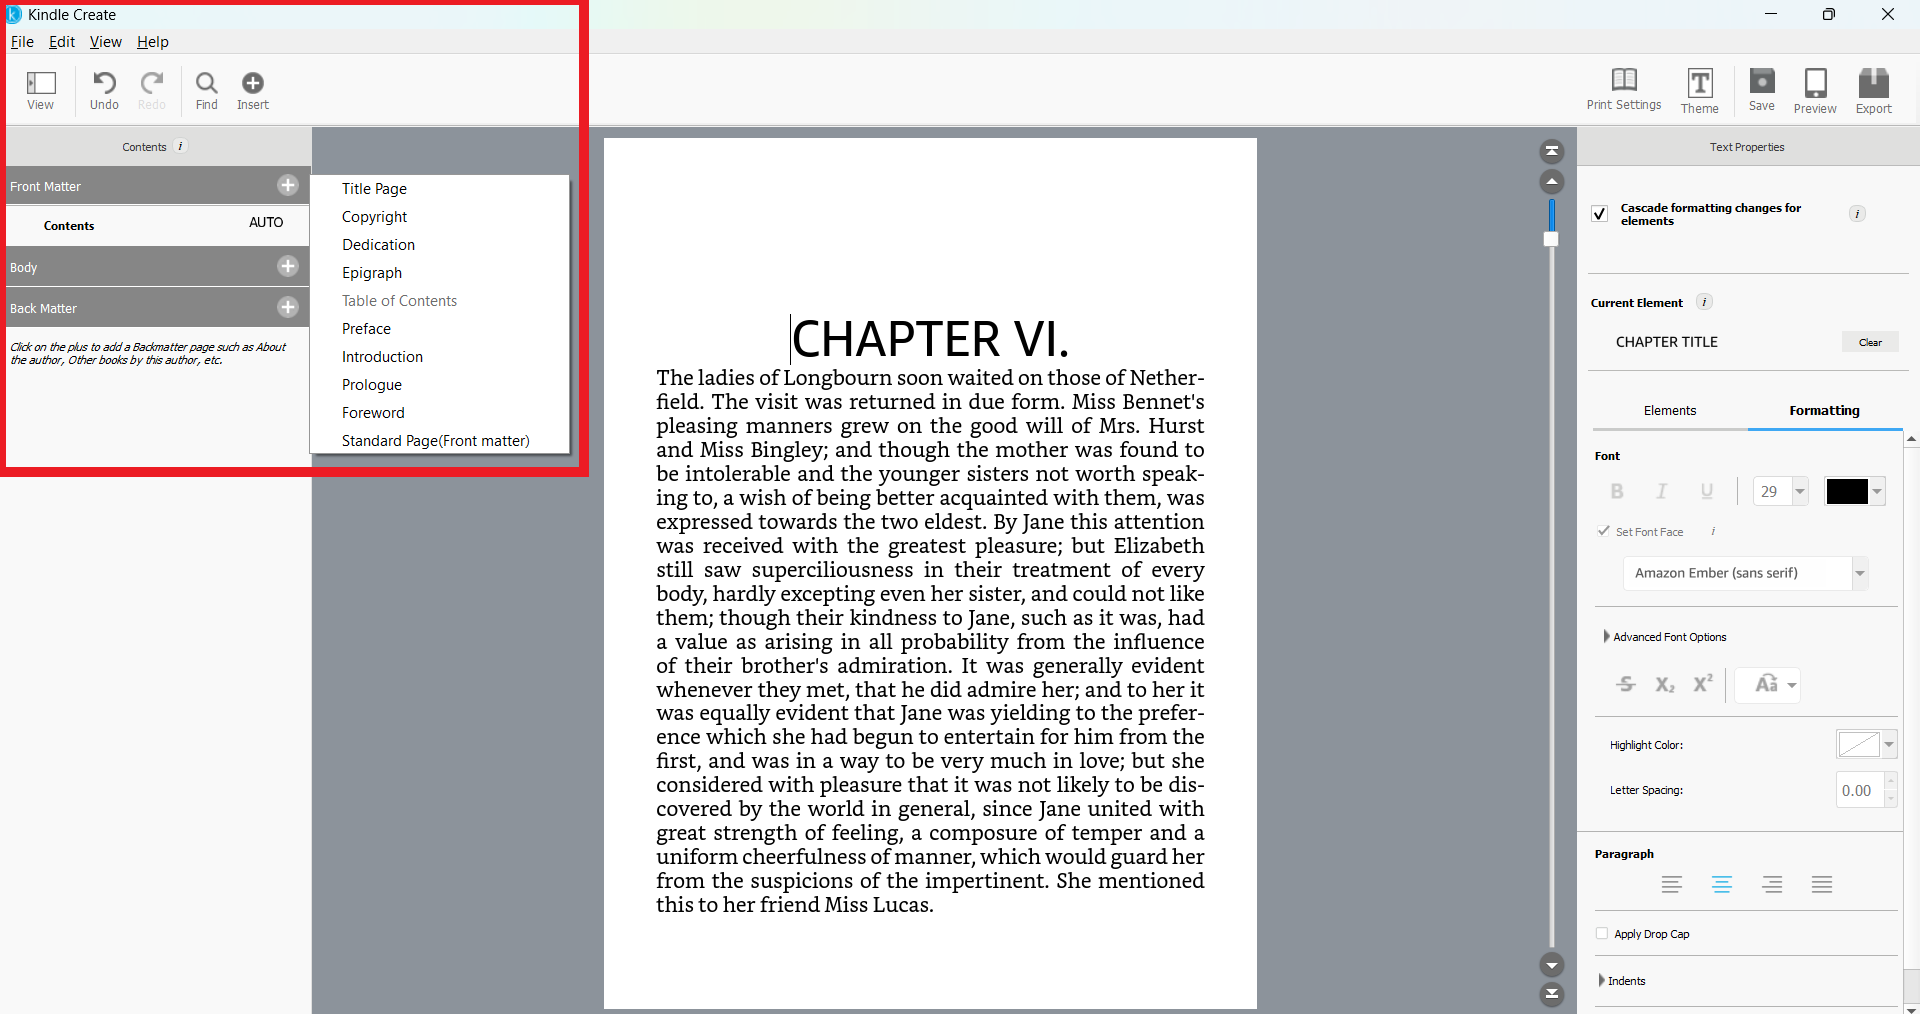Open Print Settings

(1624, 90)
